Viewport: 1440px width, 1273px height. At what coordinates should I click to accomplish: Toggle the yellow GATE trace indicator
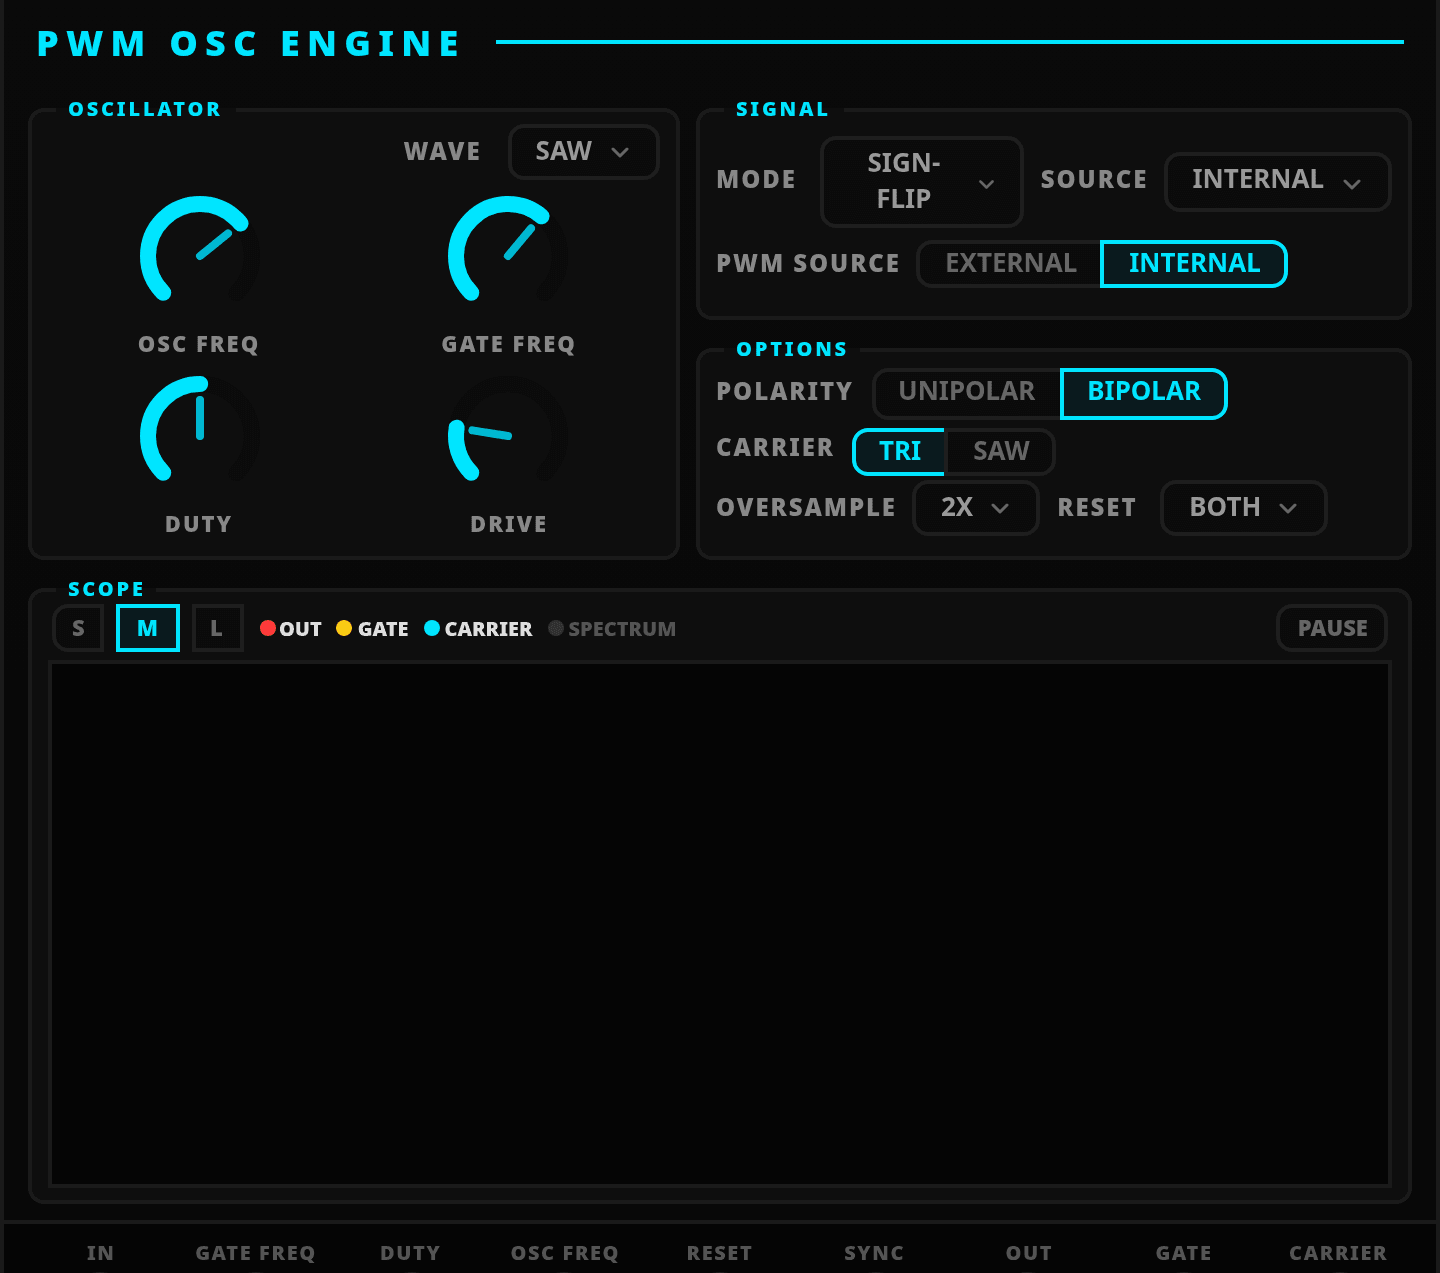[372, 629]
